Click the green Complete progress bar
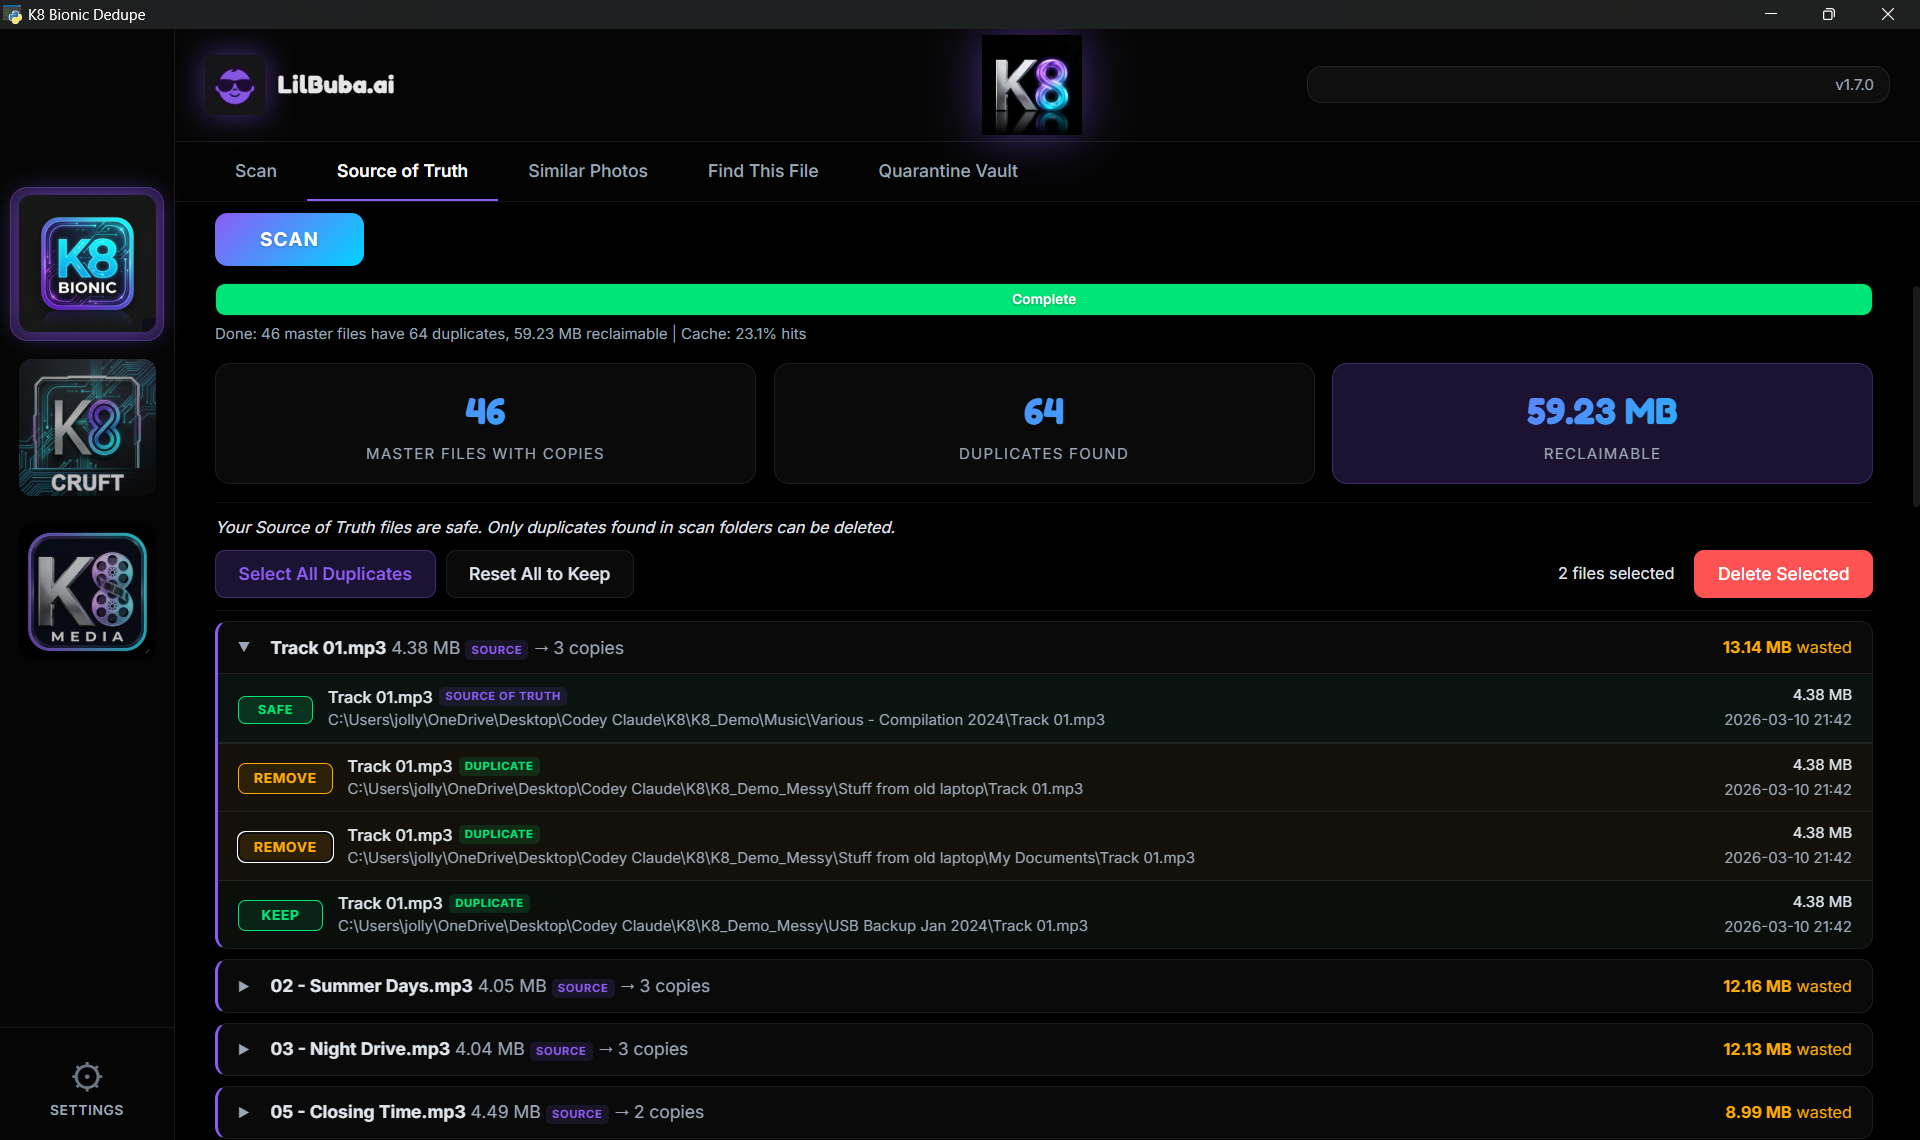The width and height of the screenshot is (1920, 1140). [x=1043, y=299]
